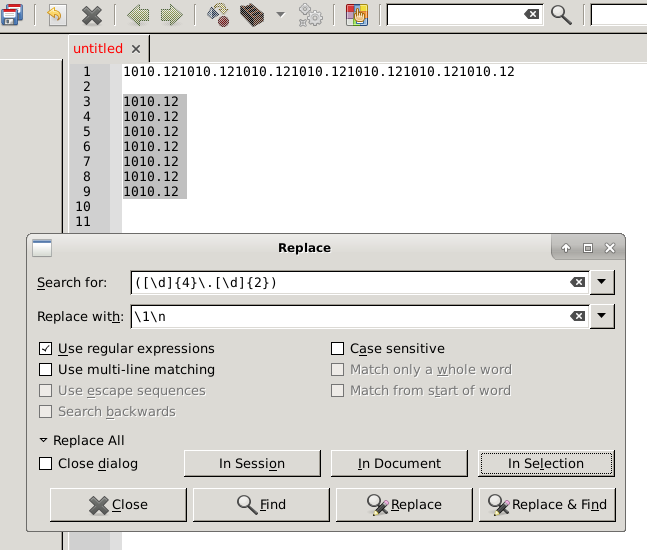The image size is (647, 550).
Task: Close the untitled tab
Action: click(x=136, y=49)
